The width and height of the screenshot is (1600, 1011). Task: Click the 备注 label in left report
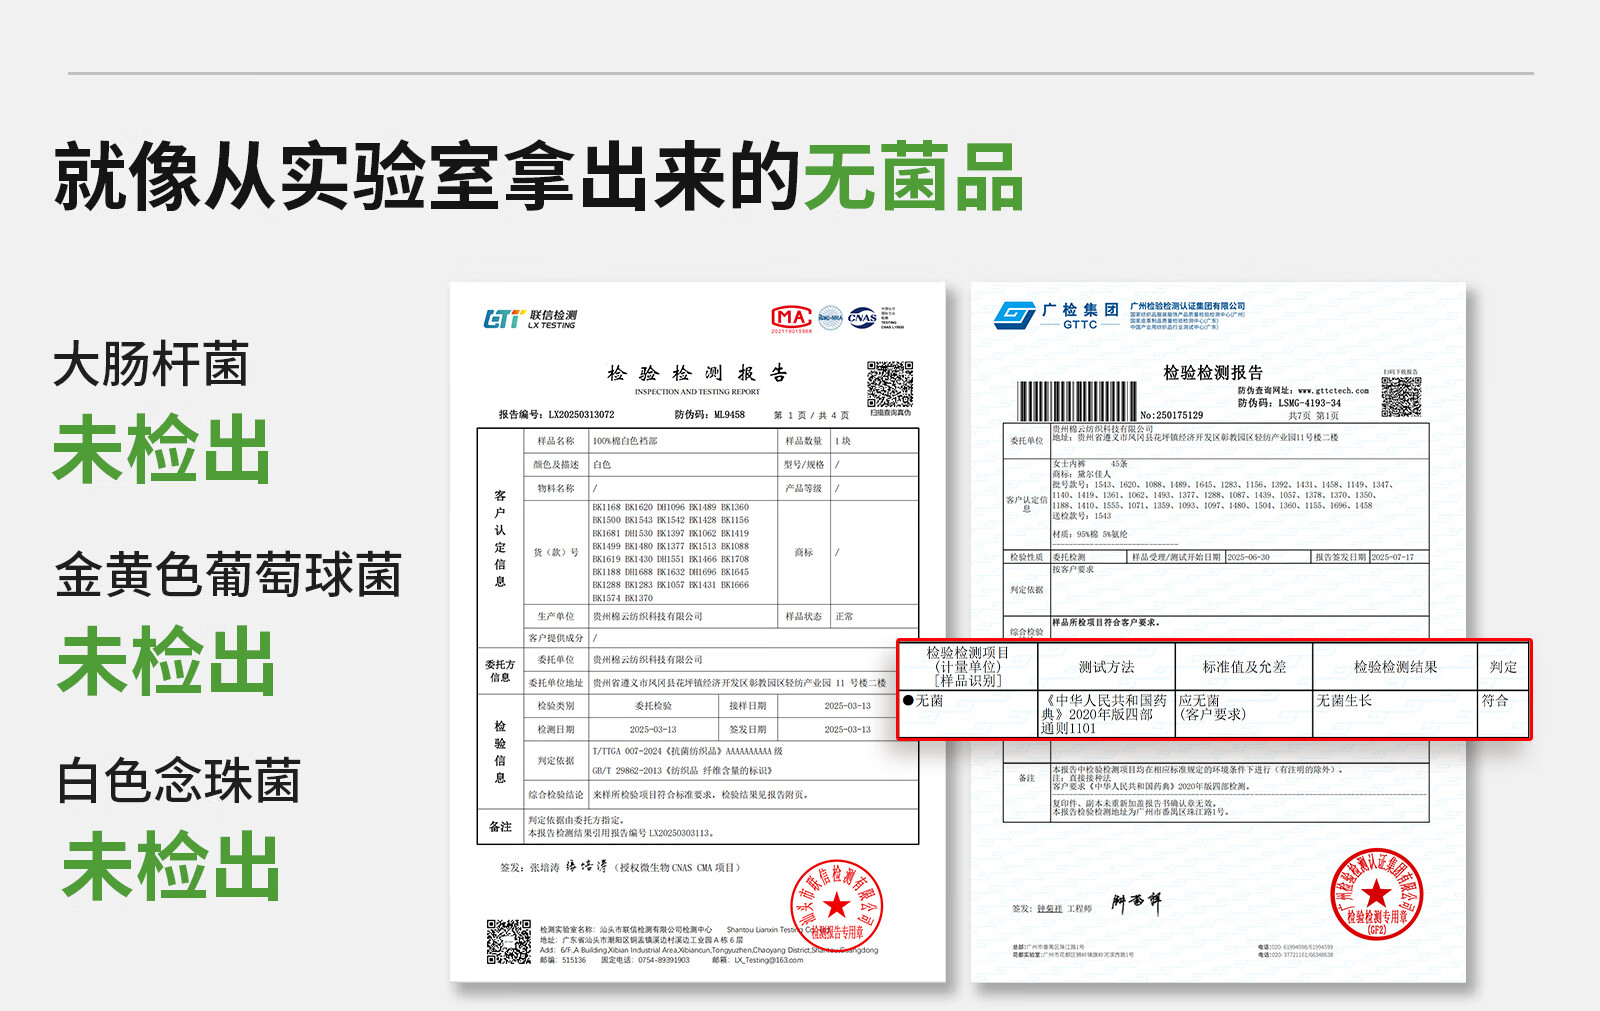tap(500, 827)
